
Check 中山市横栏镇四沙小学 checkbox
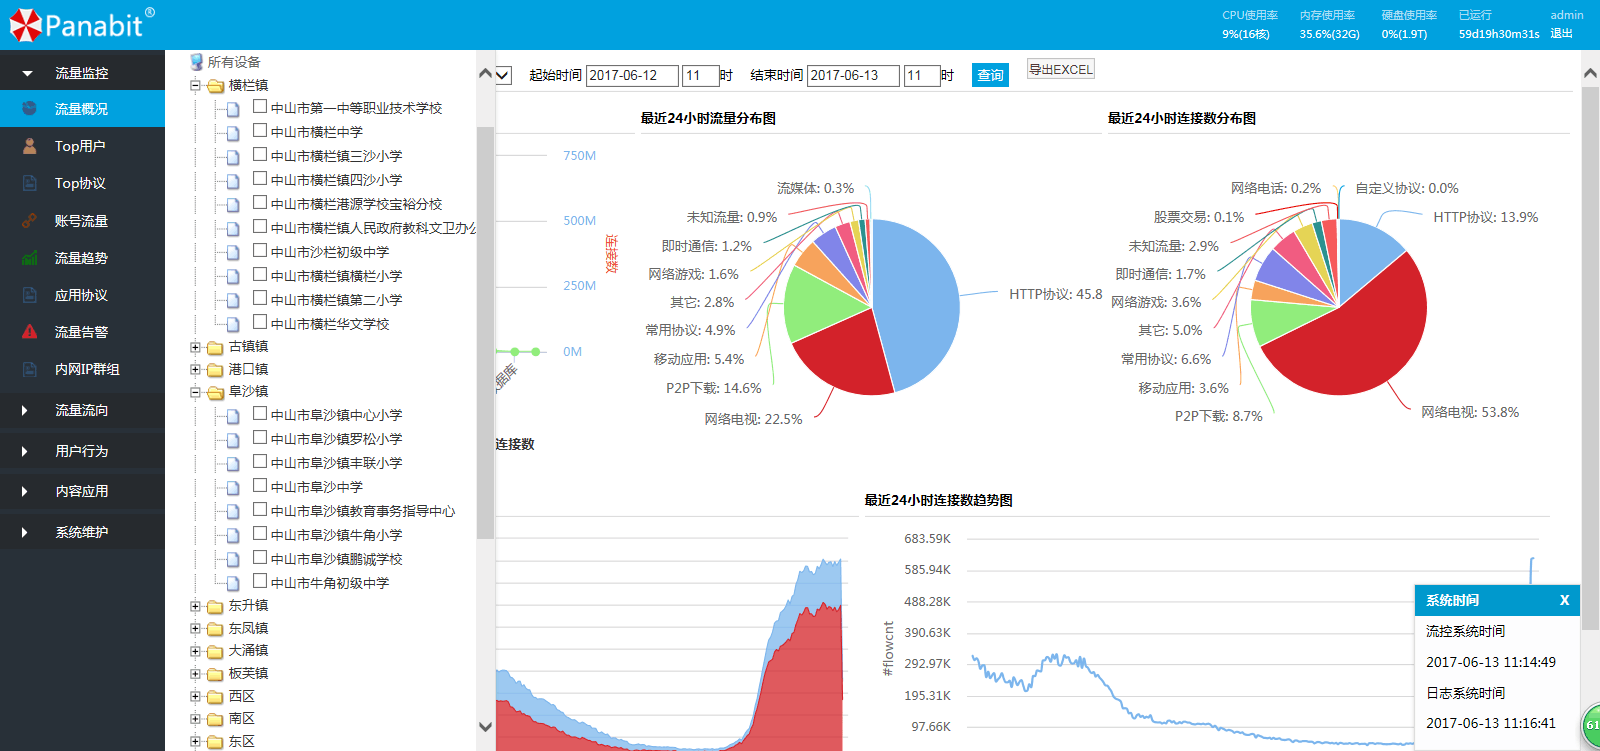point(260,178)
